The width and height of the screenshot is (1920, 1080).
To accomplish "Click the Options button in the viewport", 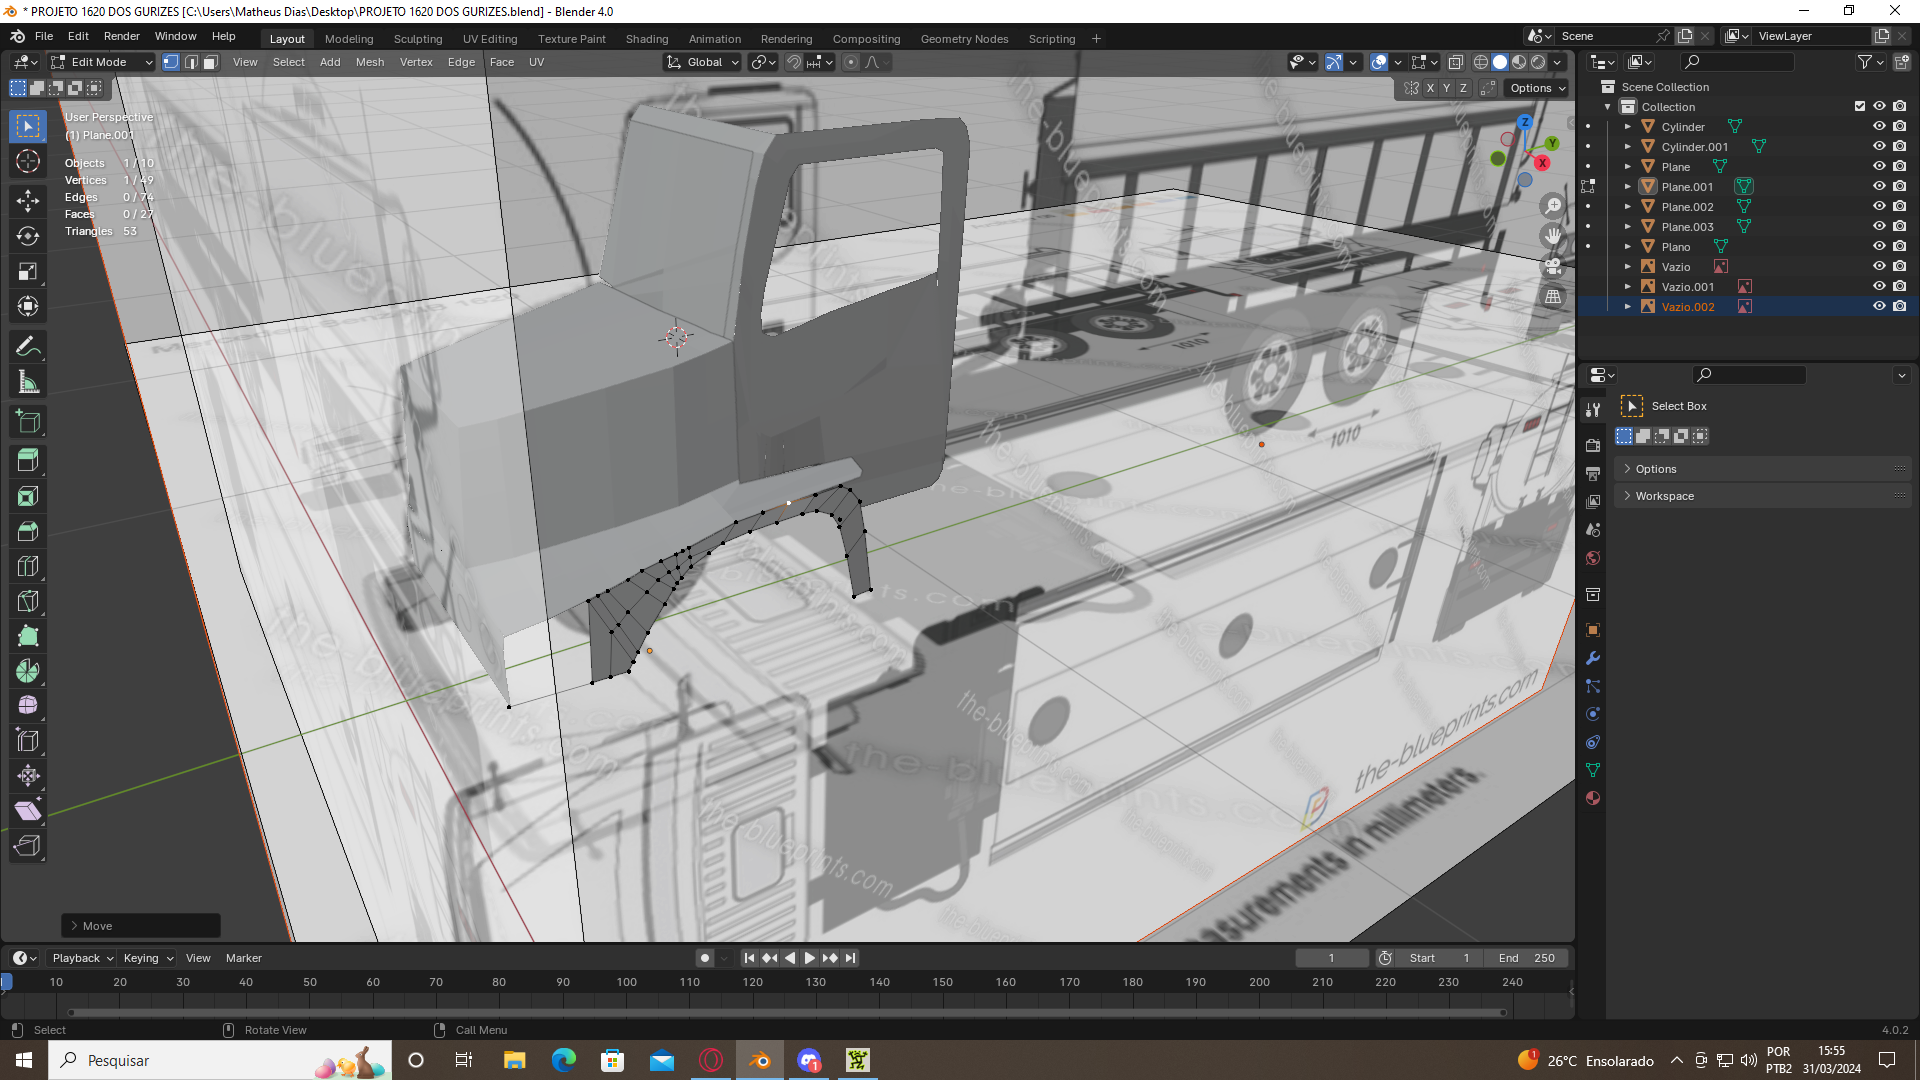I will [x=1537, y=88].
